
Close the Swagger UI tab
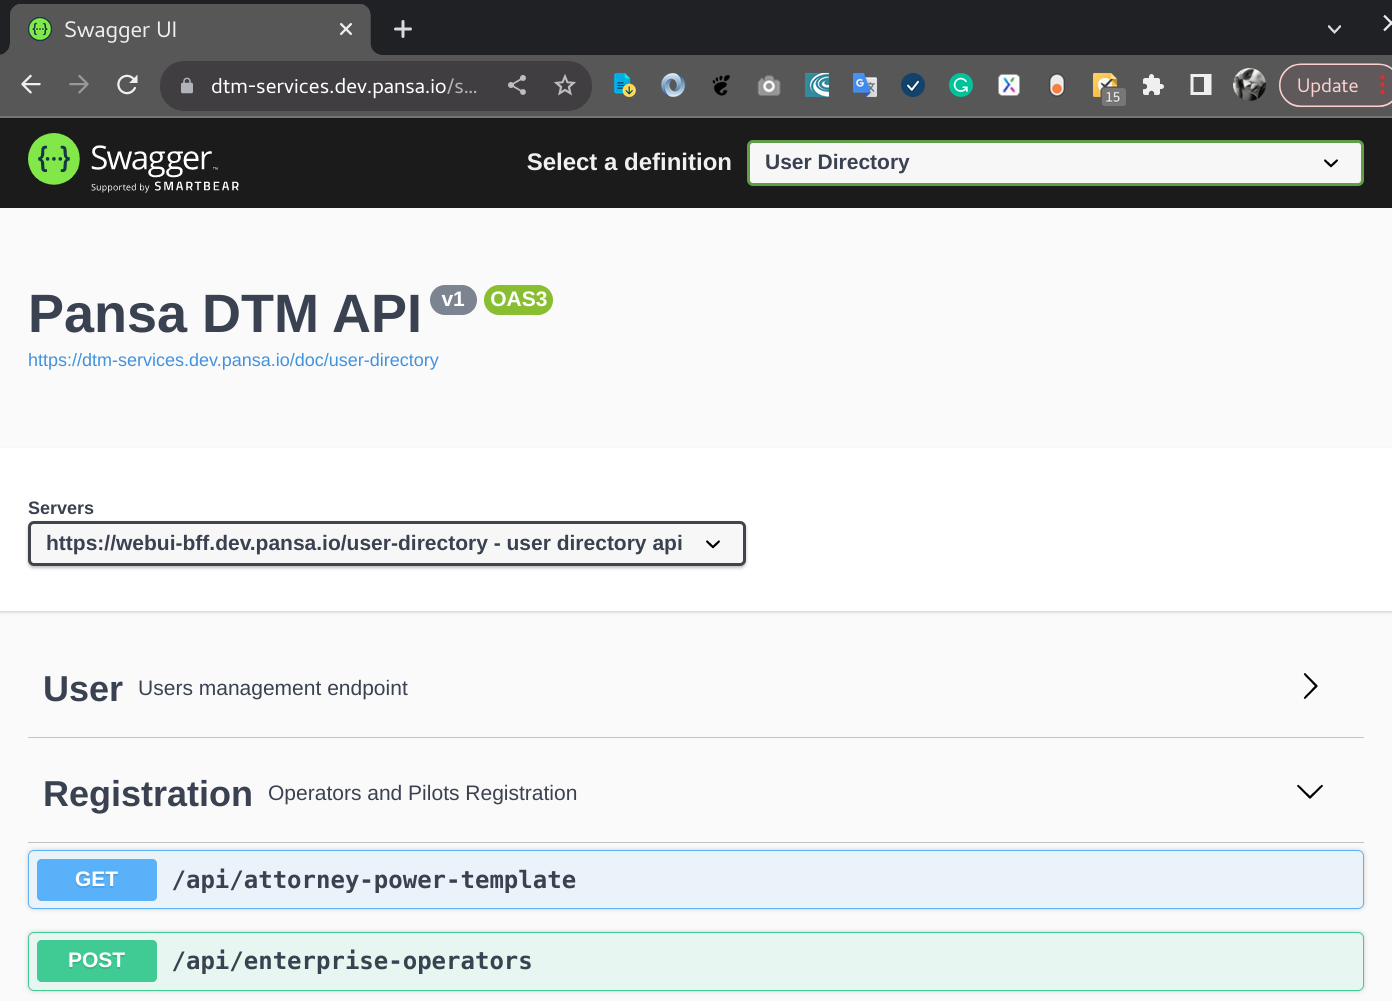[x=346, y=29]
